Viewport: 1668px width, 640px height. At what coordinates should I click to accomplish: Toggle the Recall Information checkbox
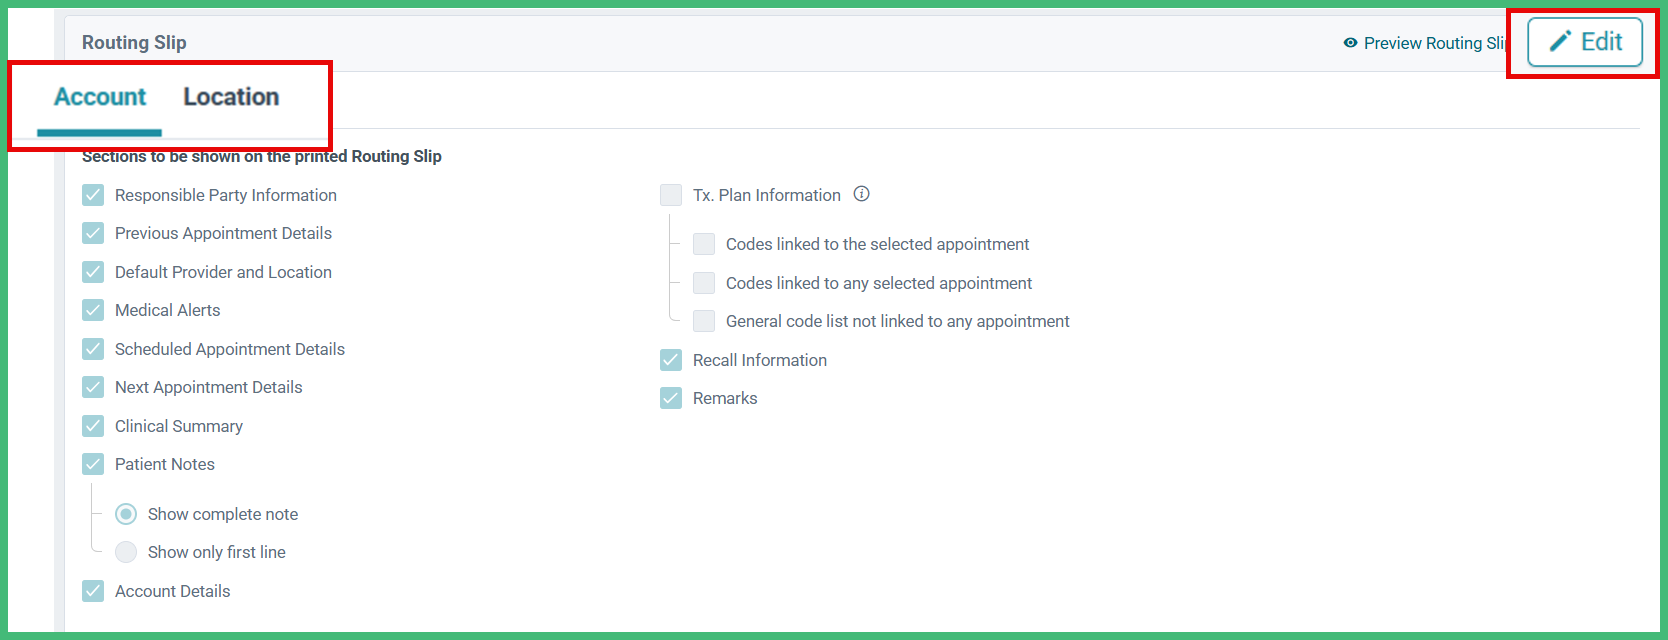click(670, 359)
